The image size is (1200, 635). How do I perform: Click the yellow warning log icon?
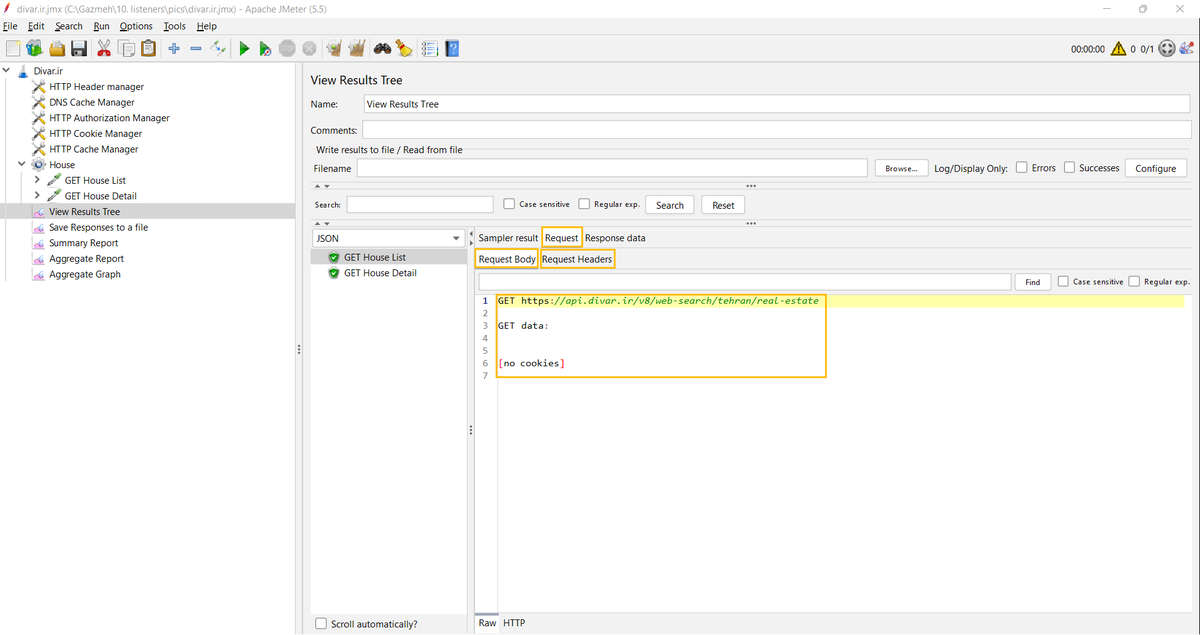click(x=1118, y=48)
